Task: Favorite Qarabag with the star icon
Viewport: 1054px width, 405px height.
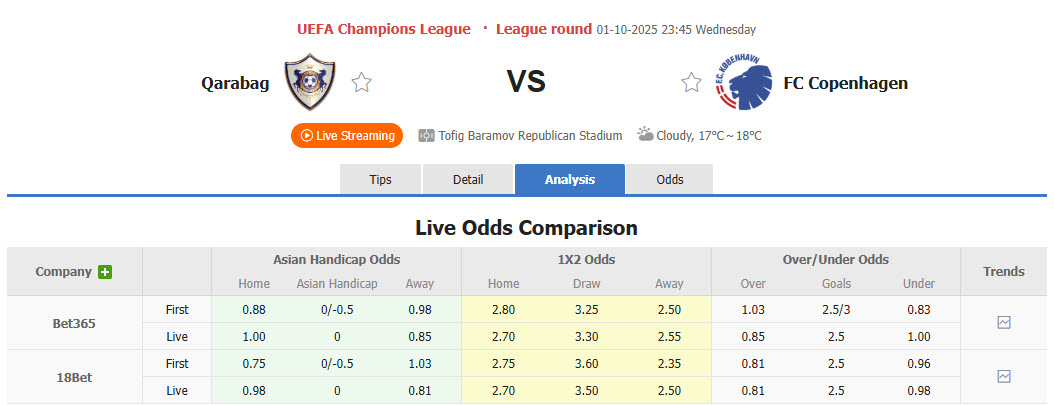Action: [362, 83]
